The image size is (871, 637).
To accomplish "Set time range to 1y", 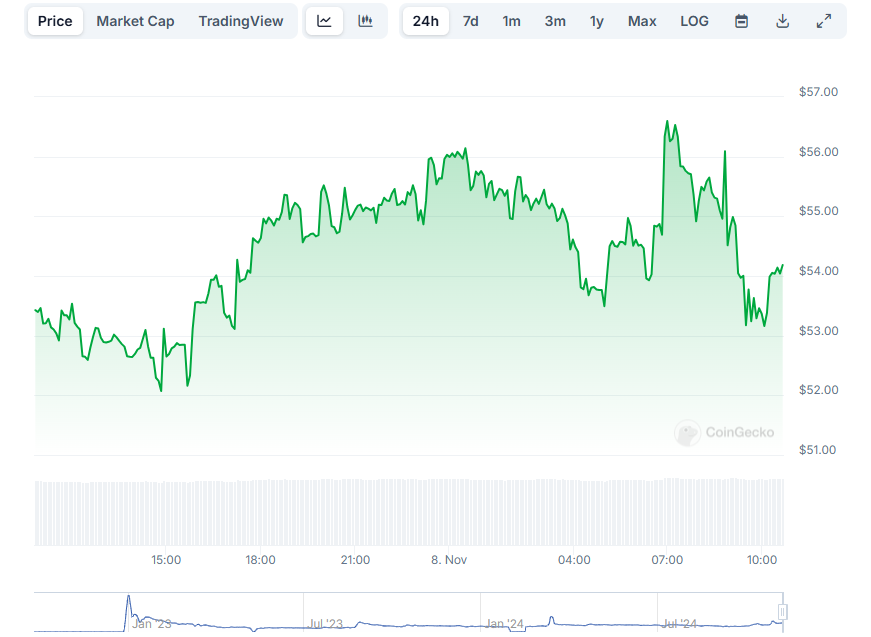I will tap(597, 21).
